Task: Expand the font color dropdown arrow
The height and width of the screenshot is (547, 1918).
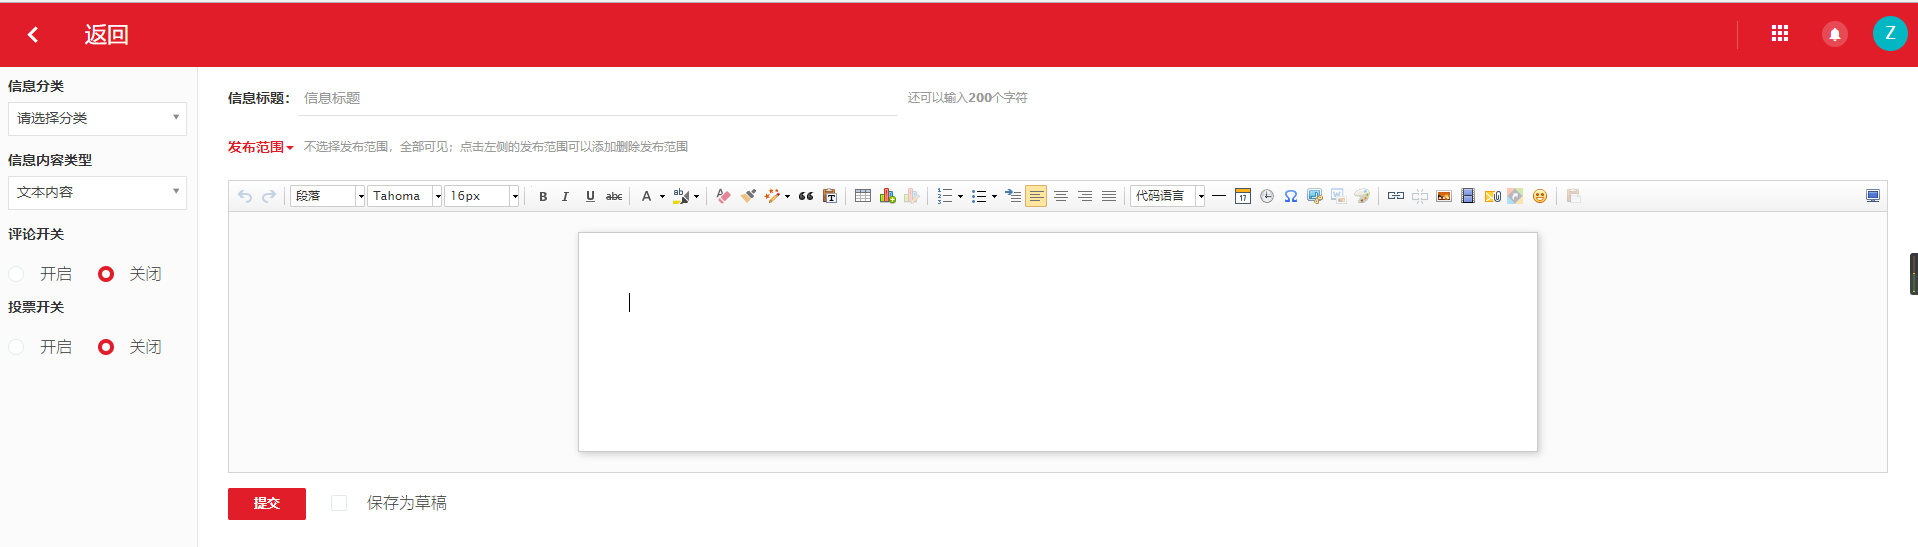Action: click(662, 196)
